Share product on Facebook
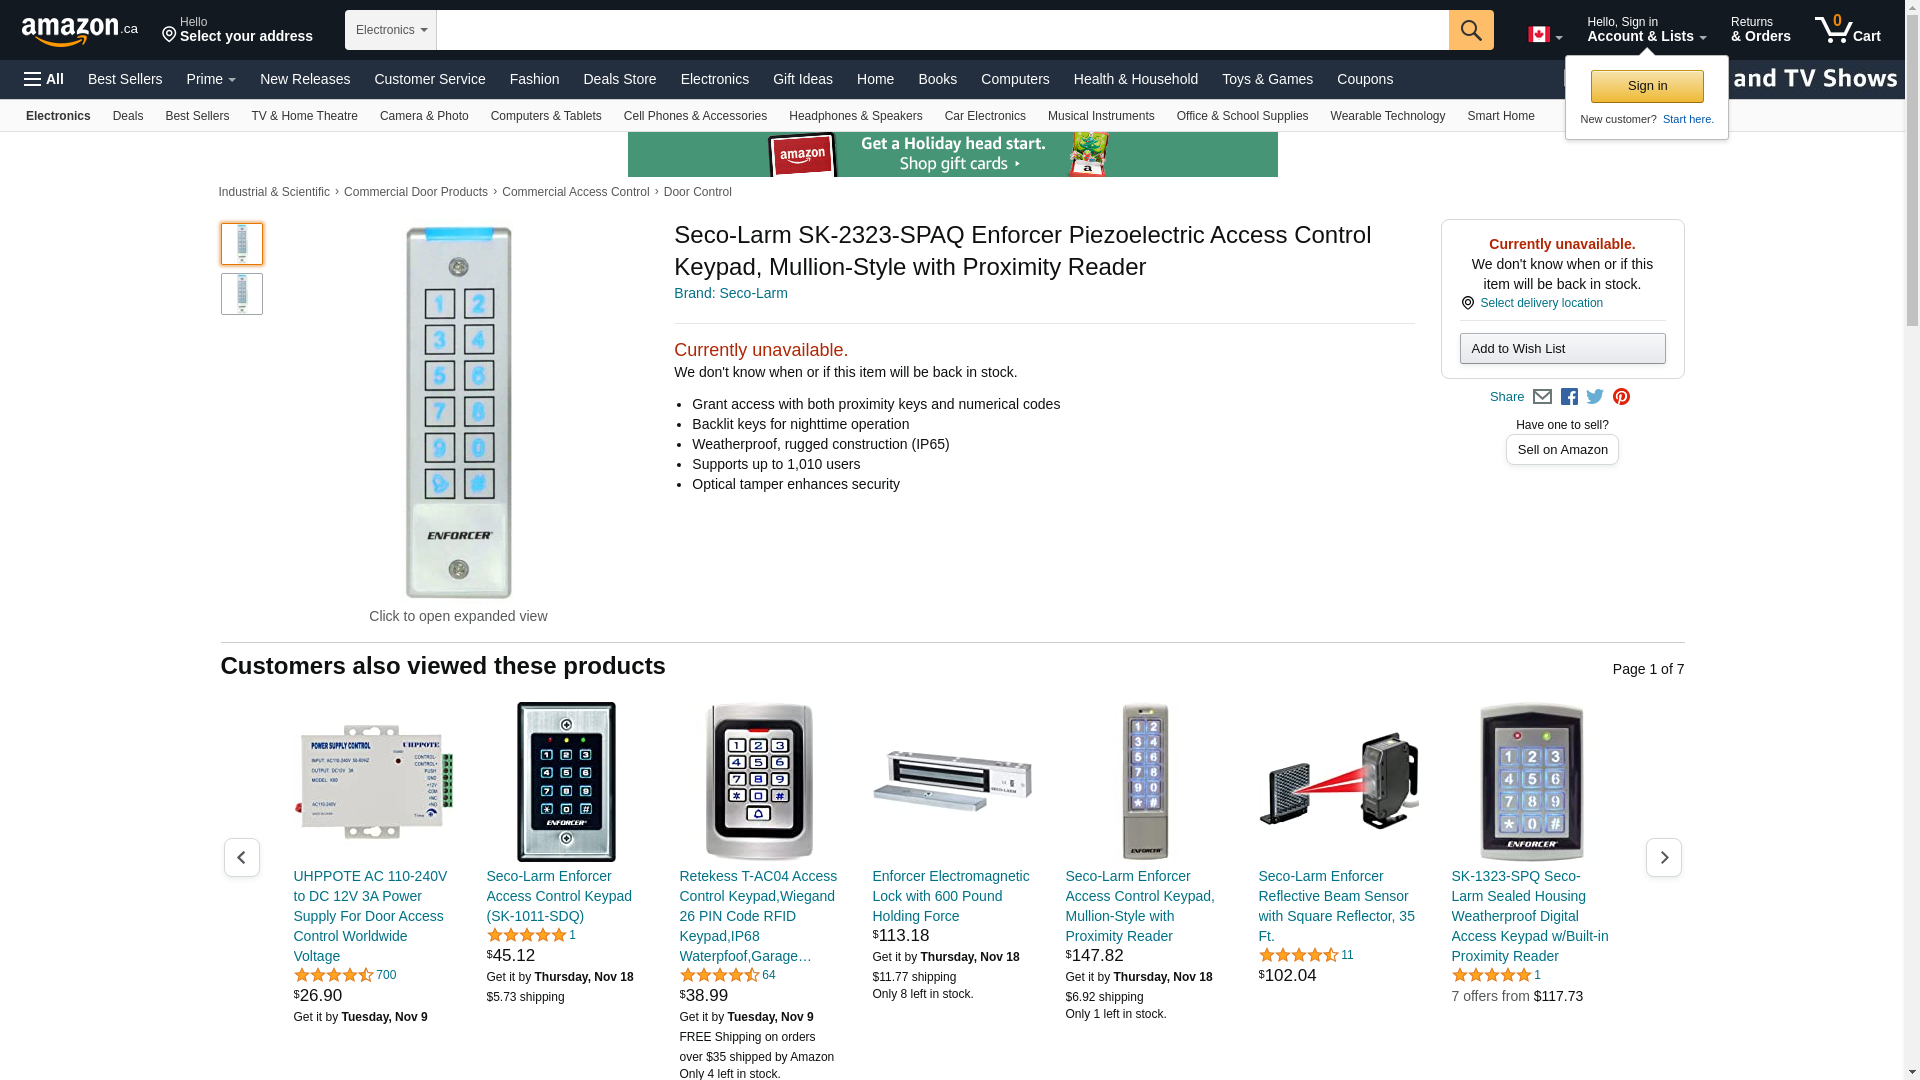1920x1080 pixels. (1569, 397)
